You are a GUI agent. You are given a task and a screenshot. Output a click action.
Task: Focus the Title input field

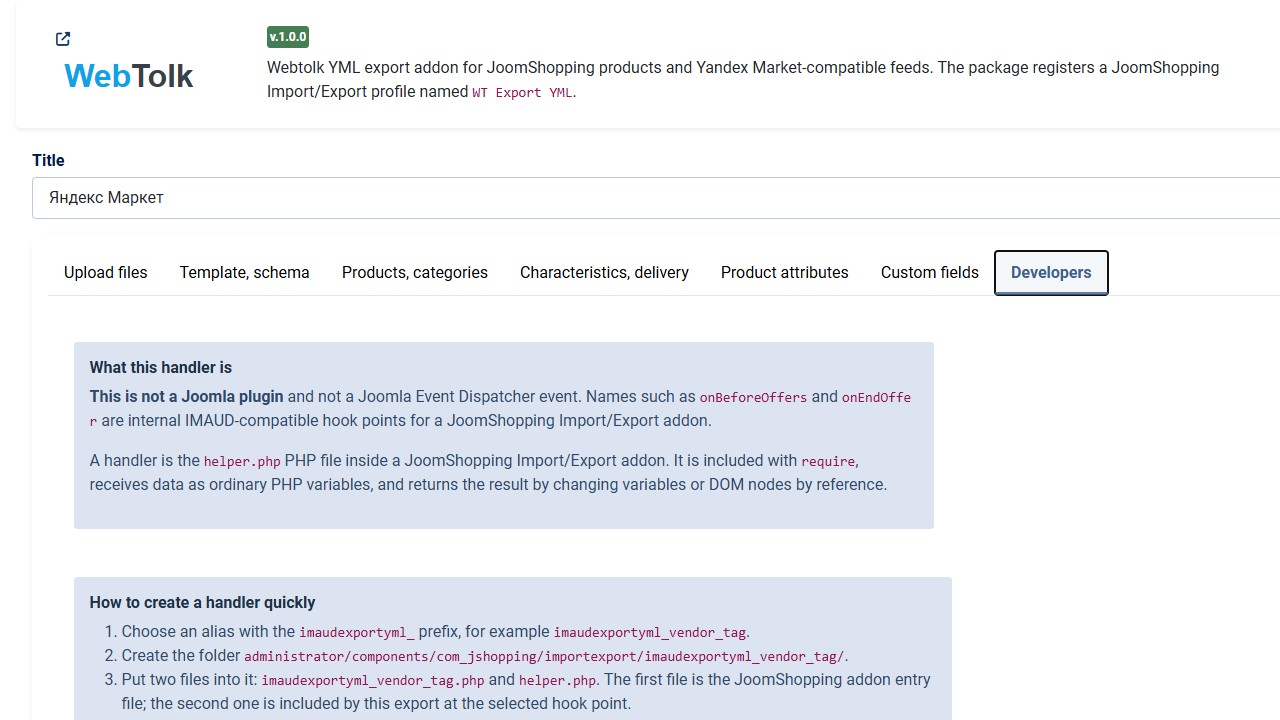[x=656, y=198]
